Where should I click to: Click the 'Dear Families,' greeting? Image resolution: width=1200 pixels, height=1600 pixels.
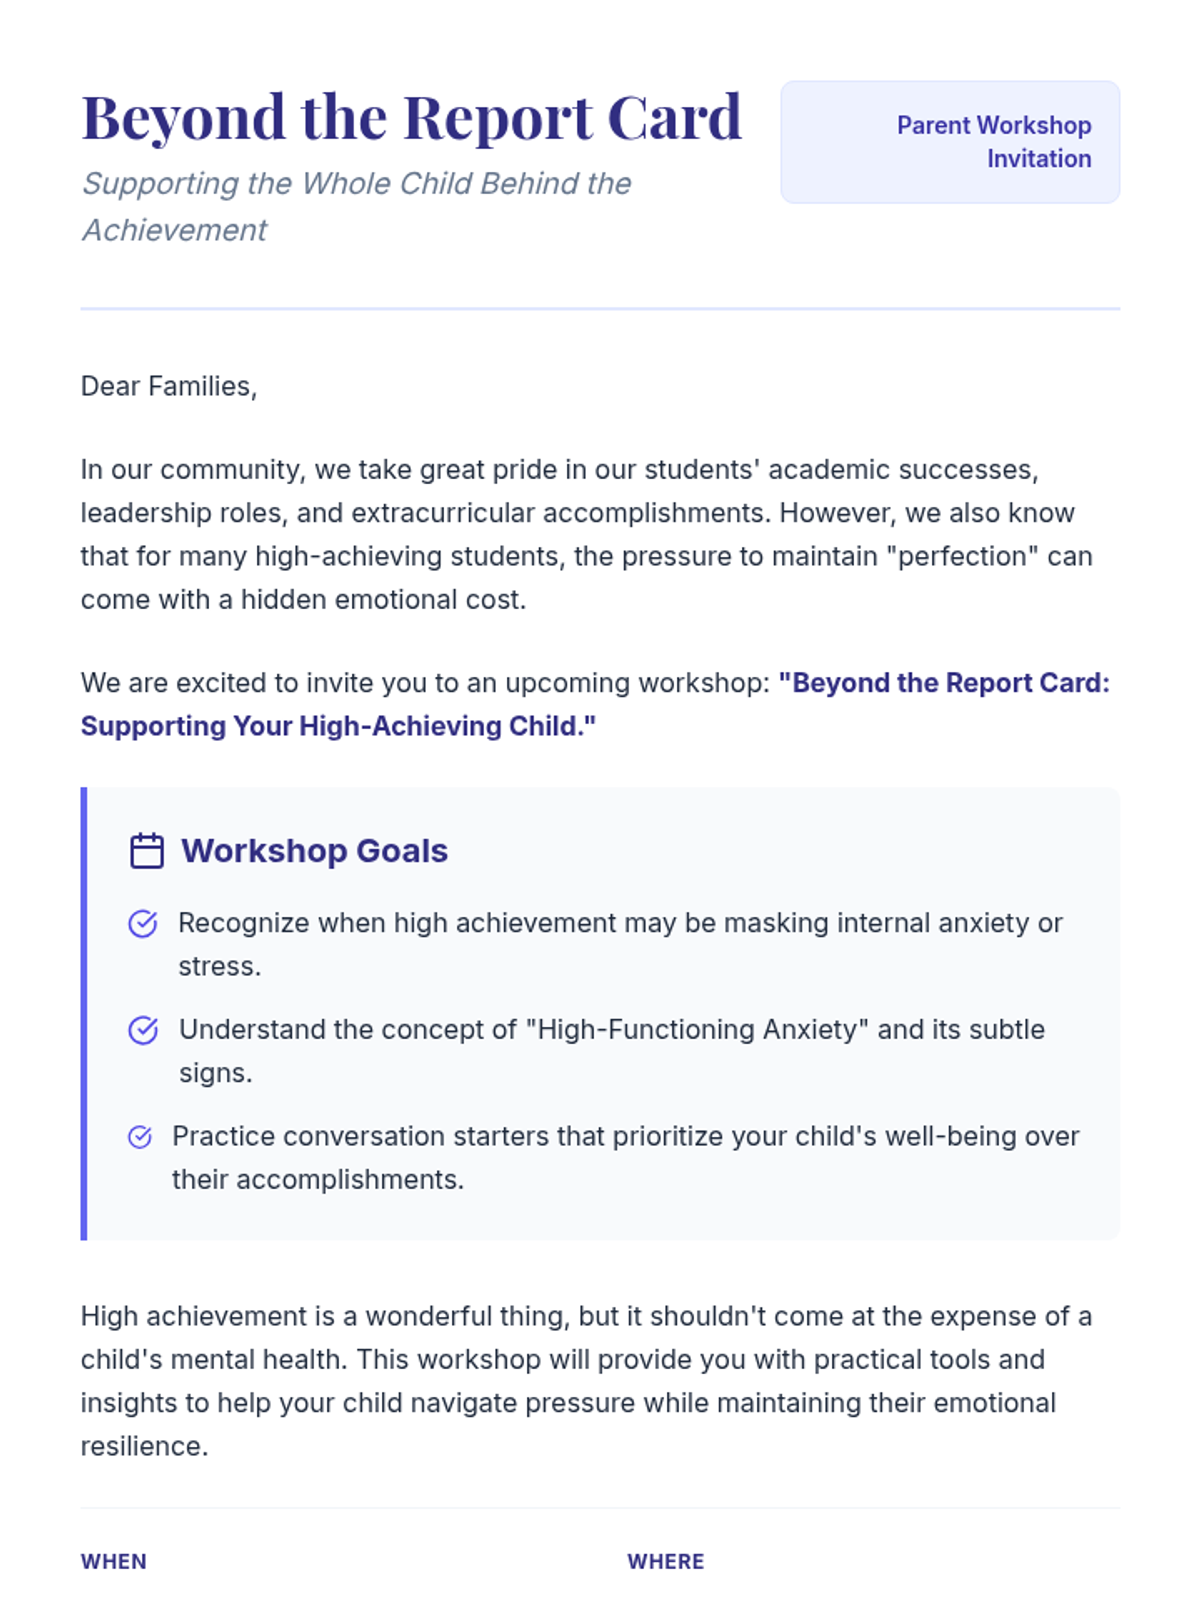(x=169, y=386)
